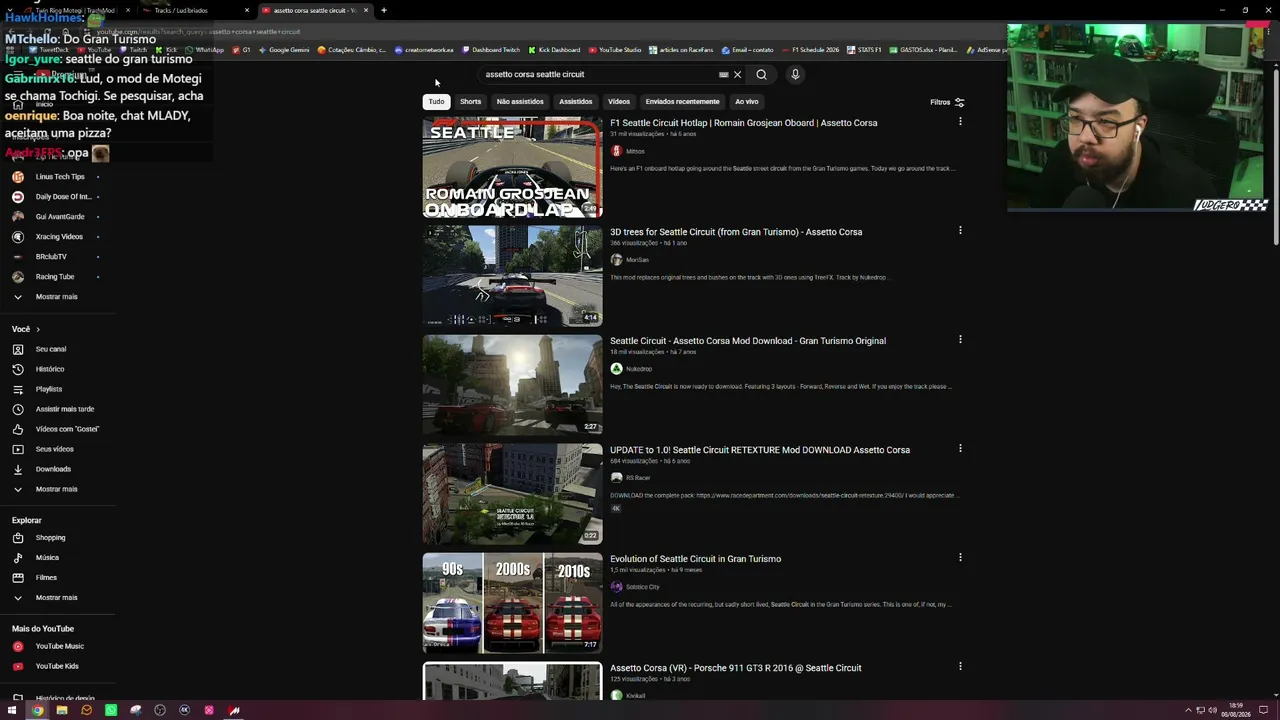Open options menu for F1 Seattle Circuit Hotlap video
Image resolution: width=1280 pixels, height=720 pixels.
pos(960,122)
